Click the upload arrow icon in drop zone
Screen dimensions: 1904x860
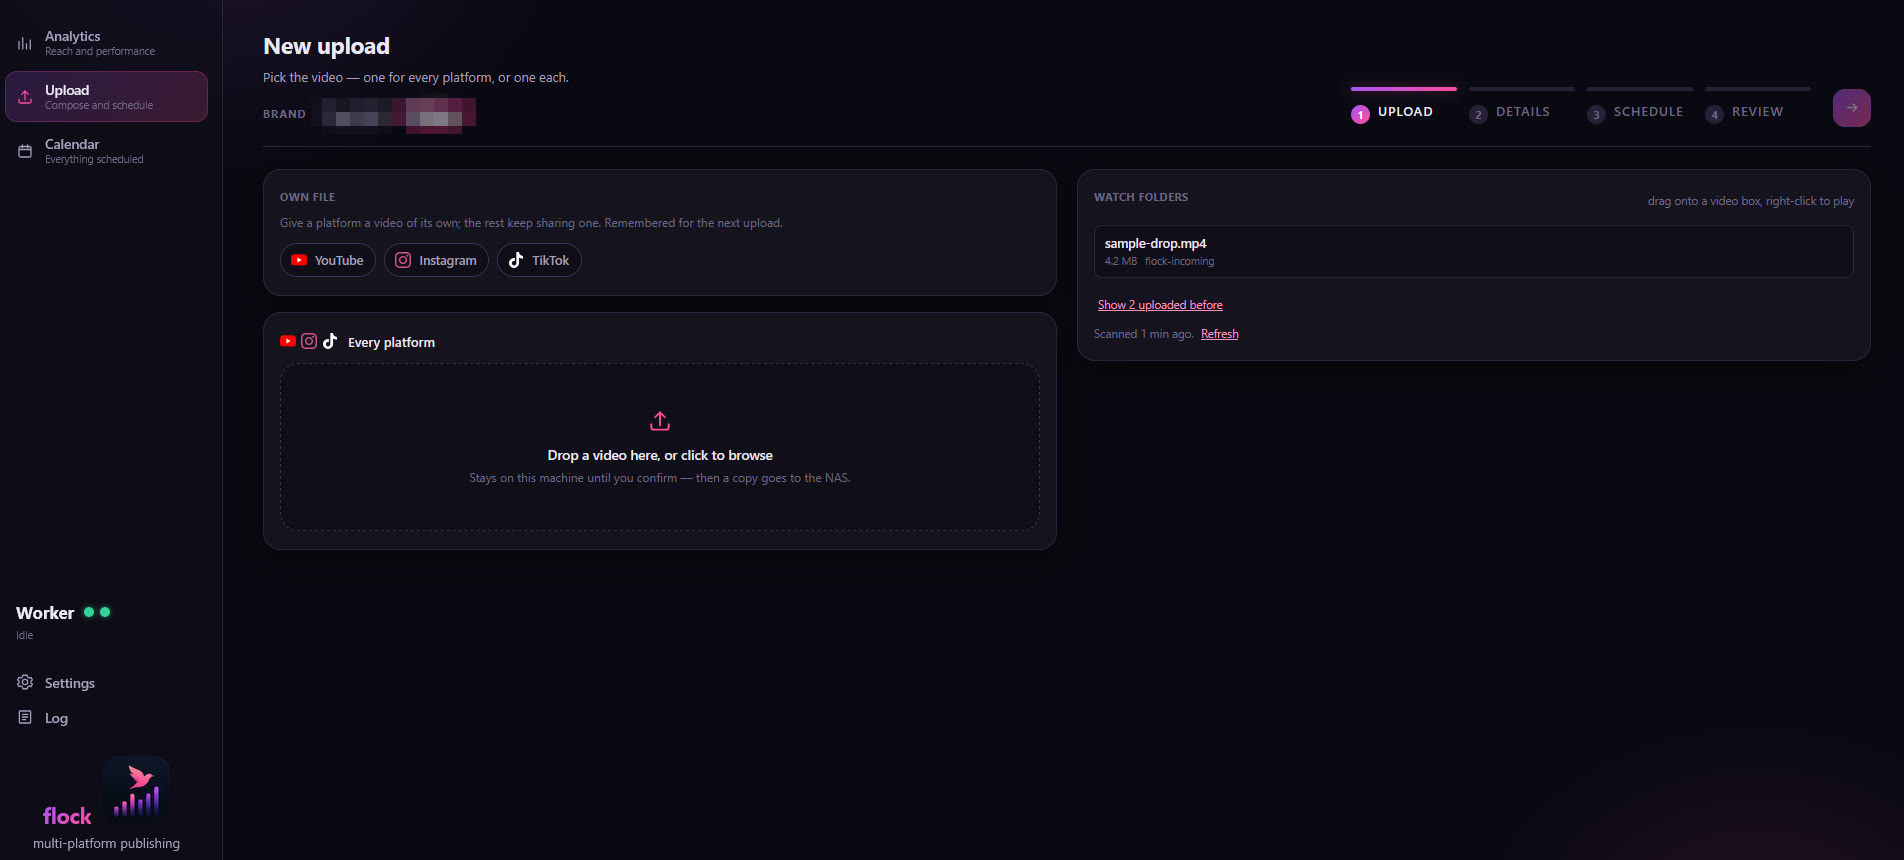tap(660, 421)
